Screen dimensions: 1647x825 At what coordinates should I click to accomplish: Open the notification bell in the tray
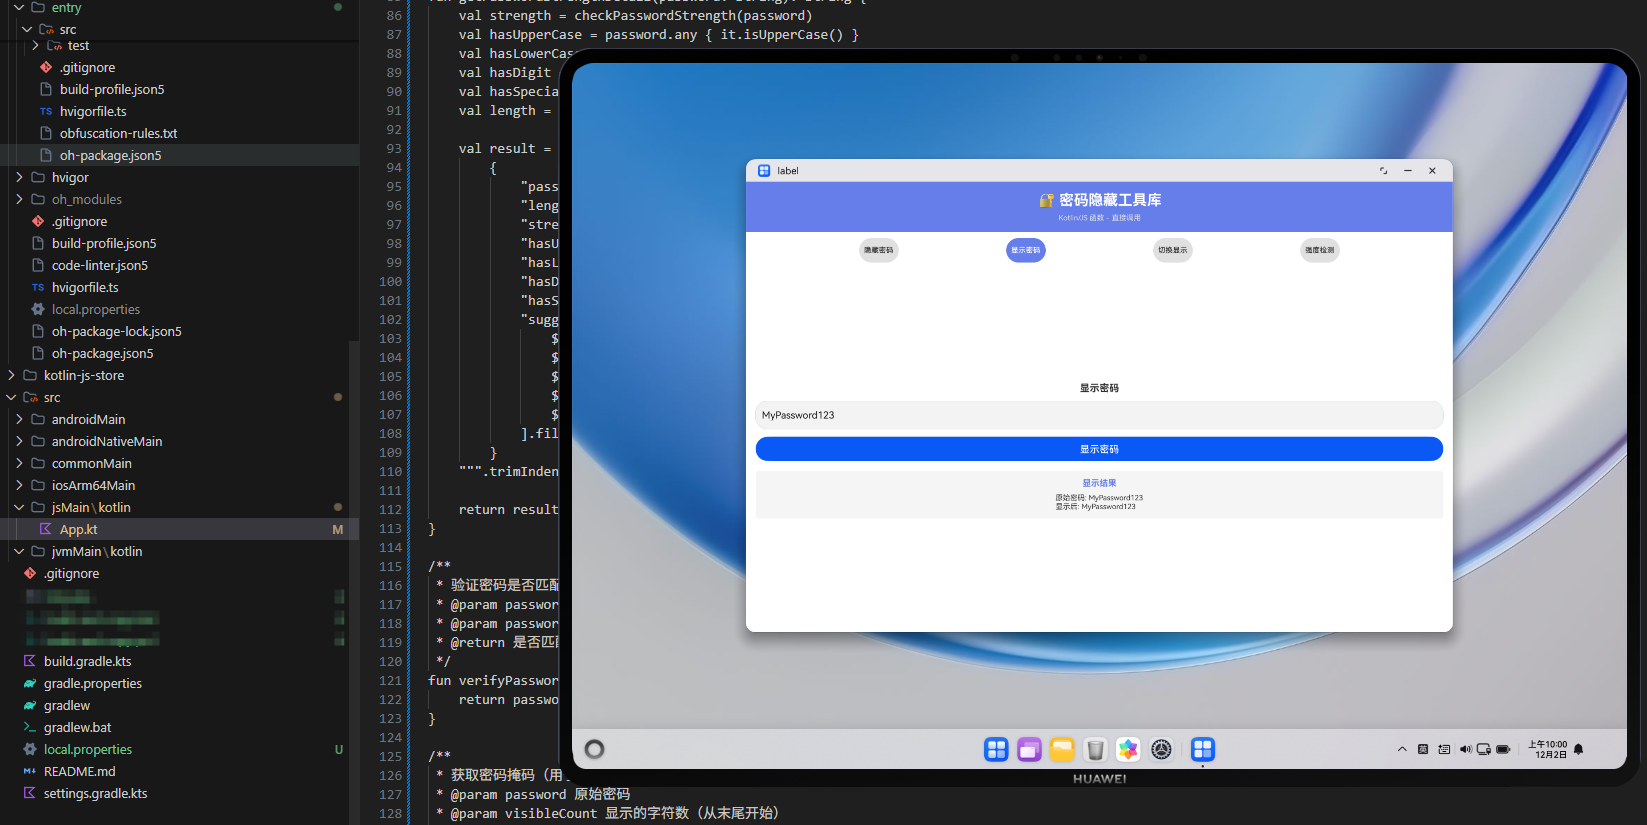tap(1579, 749)
